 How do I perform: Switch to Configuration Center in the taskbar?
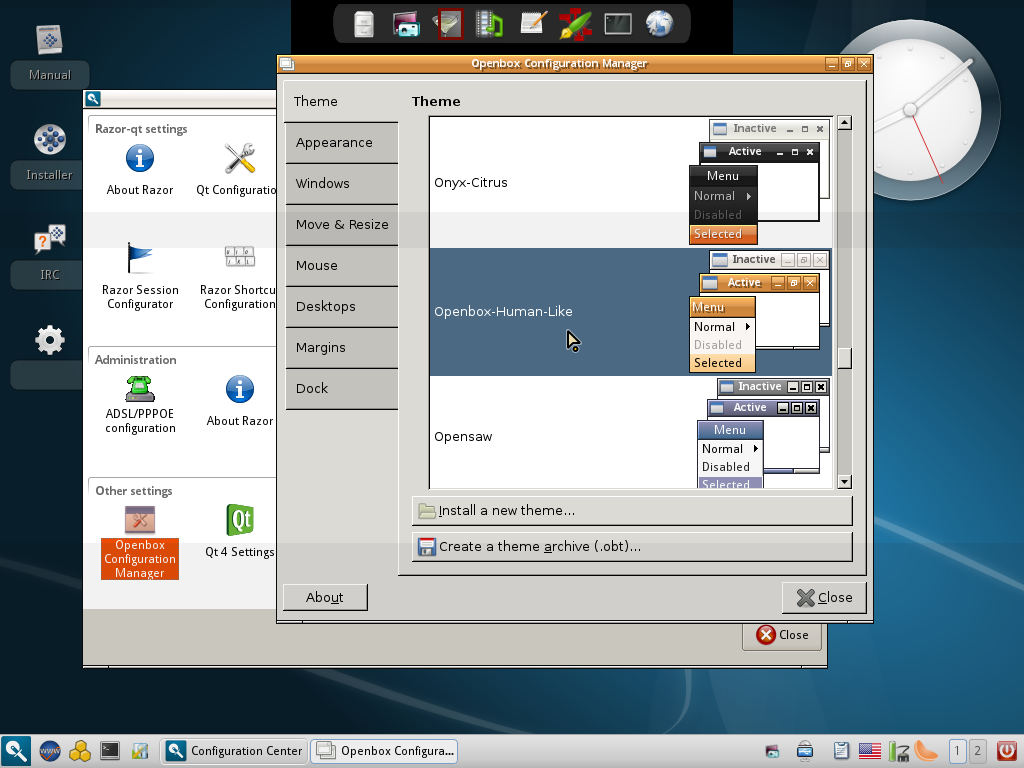click(234, 751)
